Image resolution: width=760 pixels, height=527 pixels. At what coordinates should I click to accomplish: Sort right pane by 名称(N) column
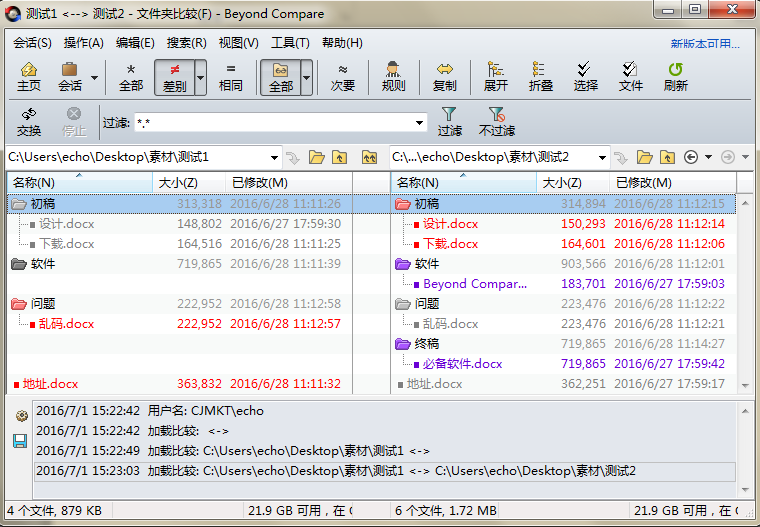pos(463,183)
